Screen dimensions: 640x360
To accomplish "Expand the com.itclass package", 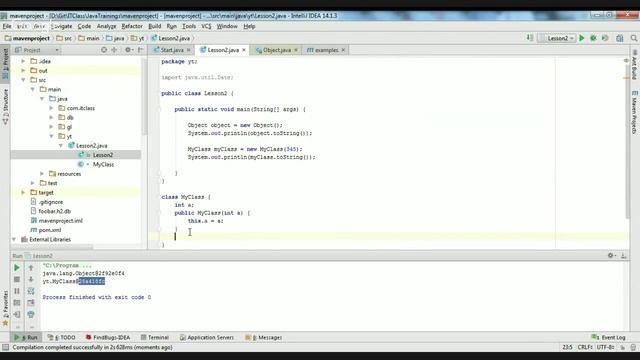I will (51, 108).
